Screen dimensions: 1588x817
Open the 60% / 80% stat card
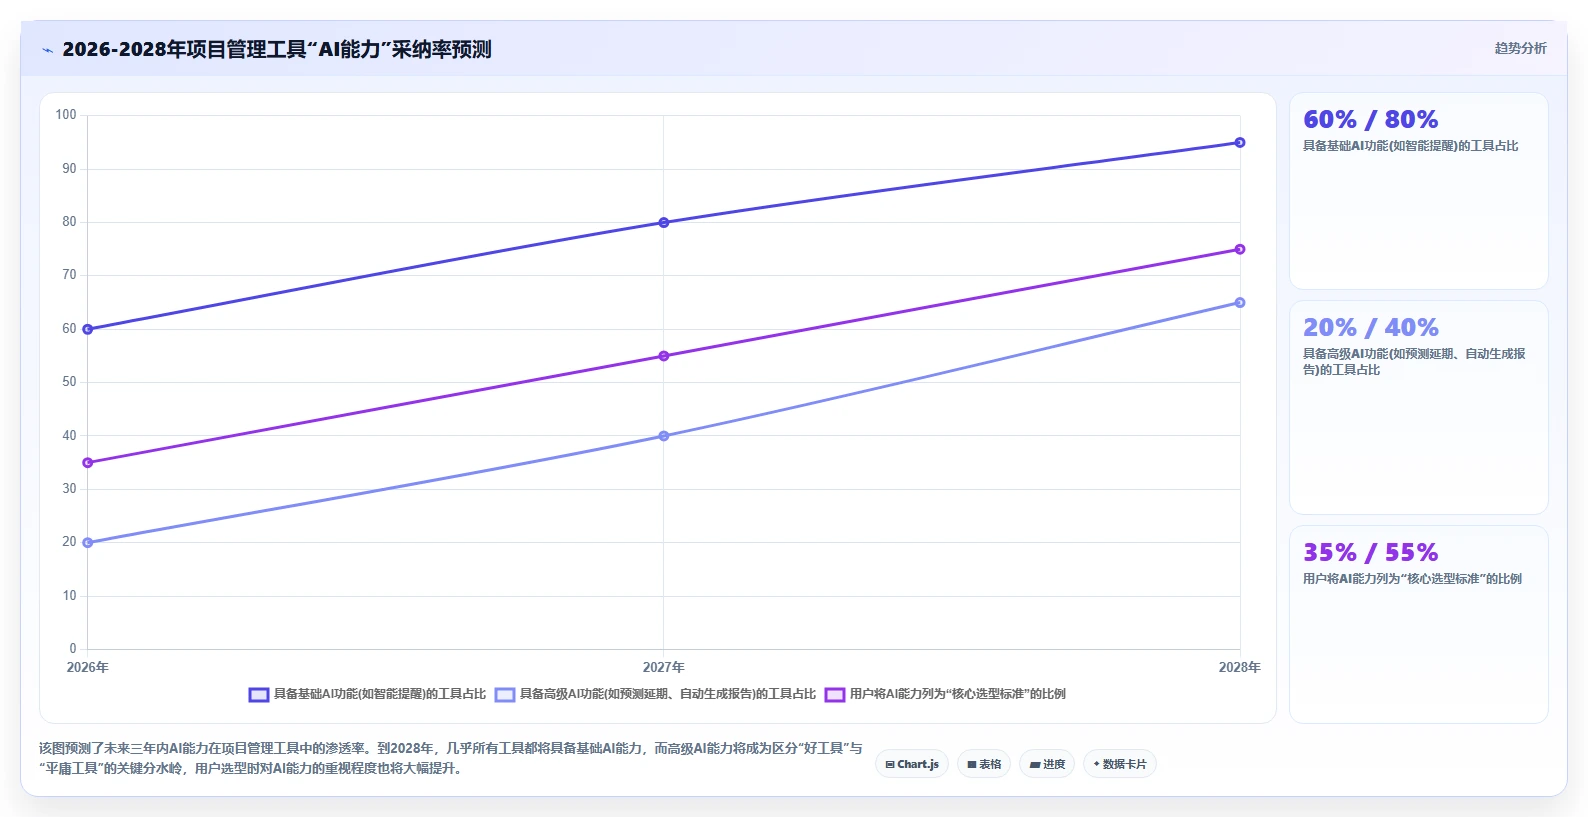tap(1418, 191)
